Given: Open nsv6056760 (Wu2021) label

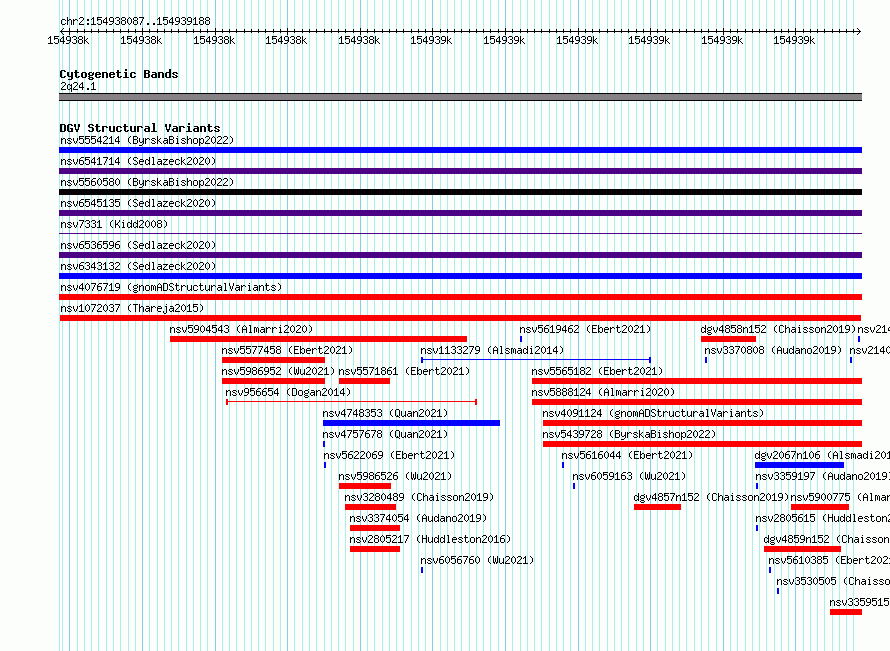Looking at the screenshot, I should [x=477, y=560].
